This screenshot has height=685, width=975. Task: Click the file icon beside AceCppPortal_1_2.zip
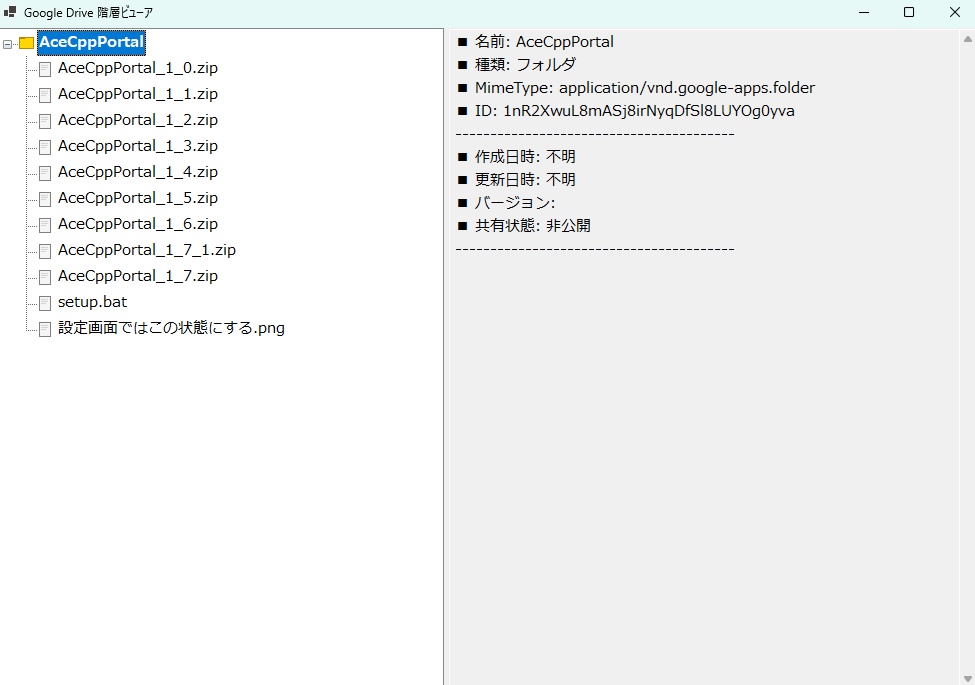click(45, 121)
